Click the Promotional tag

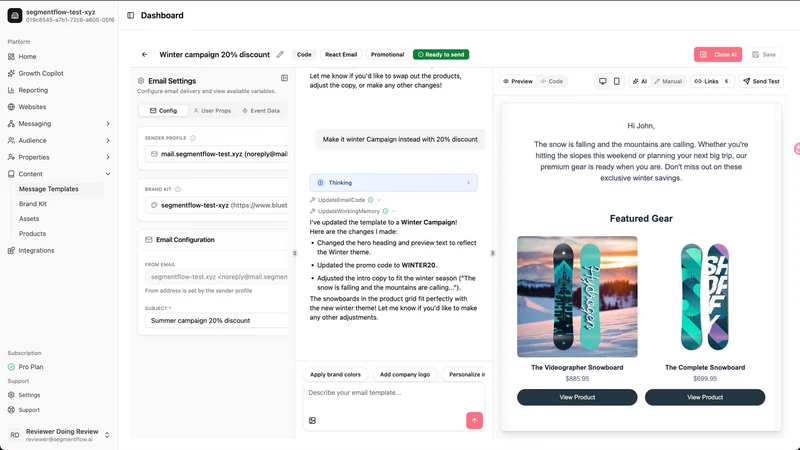click(387, 55)
